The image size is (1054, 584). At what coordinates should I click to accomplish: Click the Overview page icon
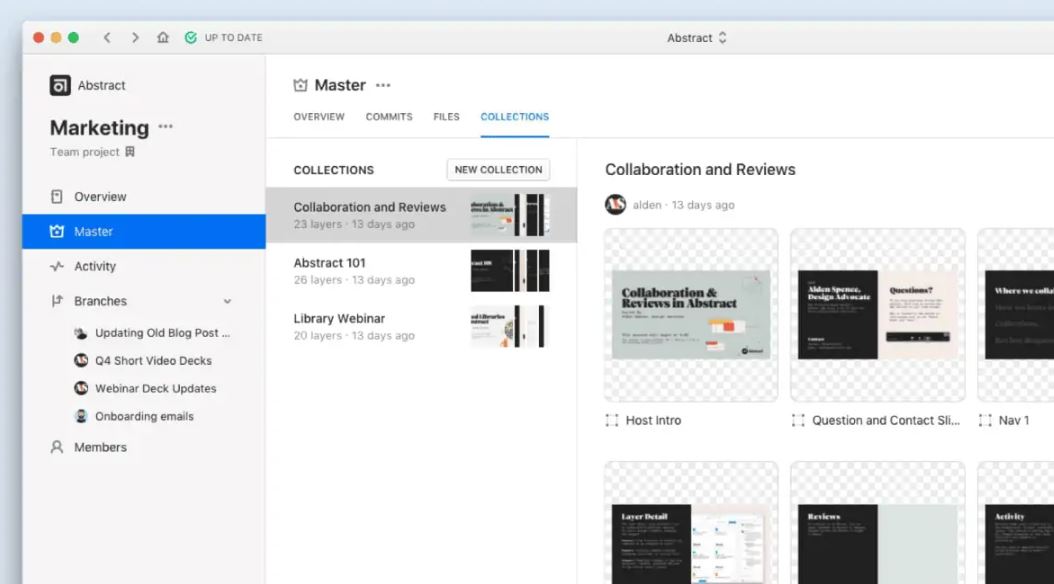click(x=56, y=196)
